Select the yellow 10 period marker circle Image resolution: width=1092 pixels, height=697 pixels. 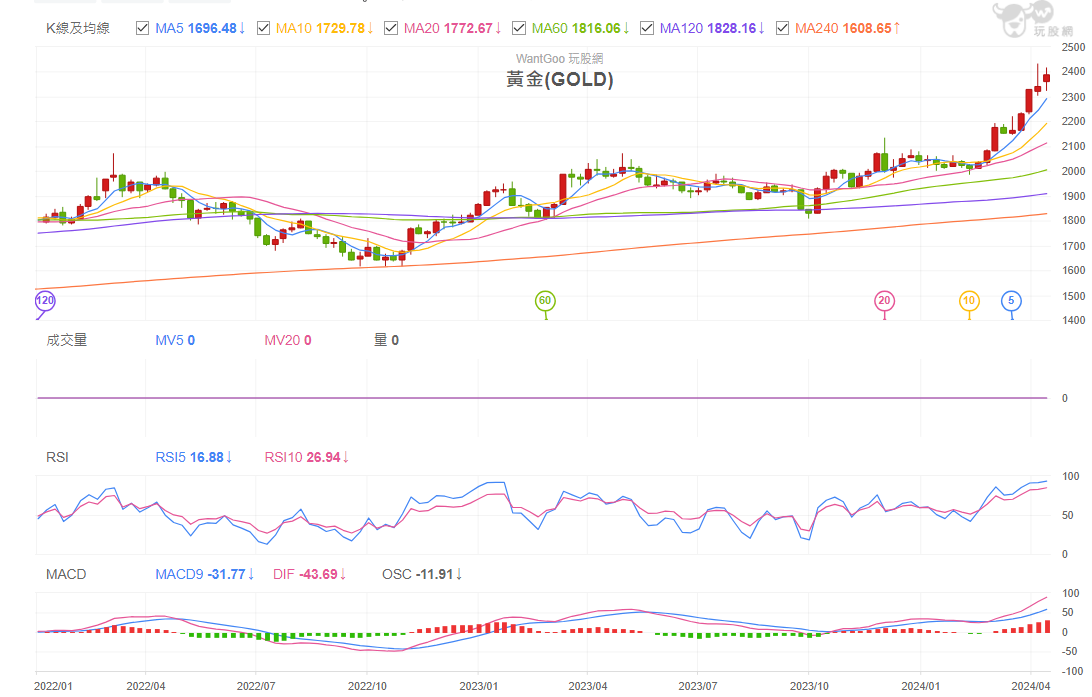969,300
